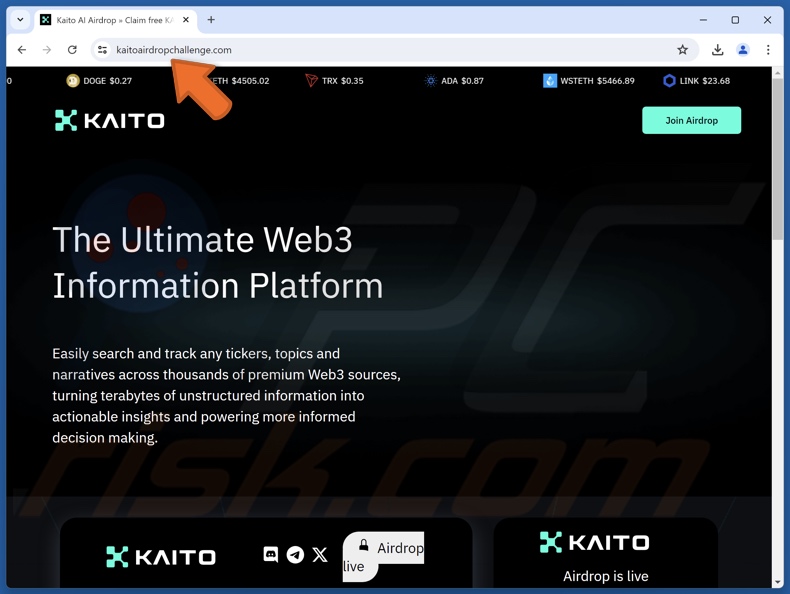Select the Kaito AI Airdrop browser tab
This screenshot has height=594, width=790.
[x=115, y=20]
